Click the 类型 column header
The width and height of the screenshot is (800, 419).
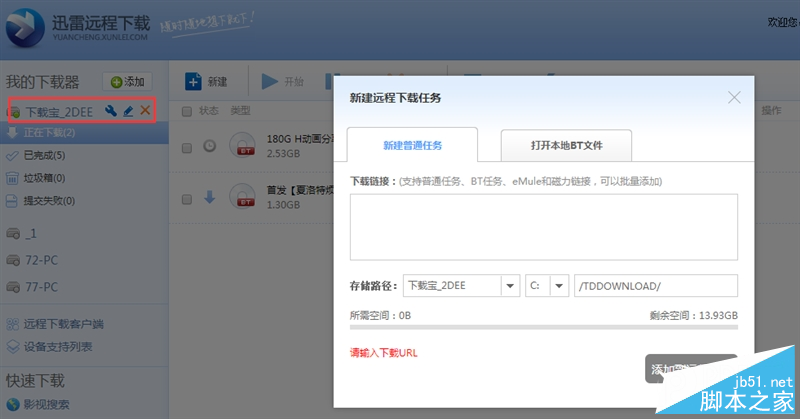[240, 111]
